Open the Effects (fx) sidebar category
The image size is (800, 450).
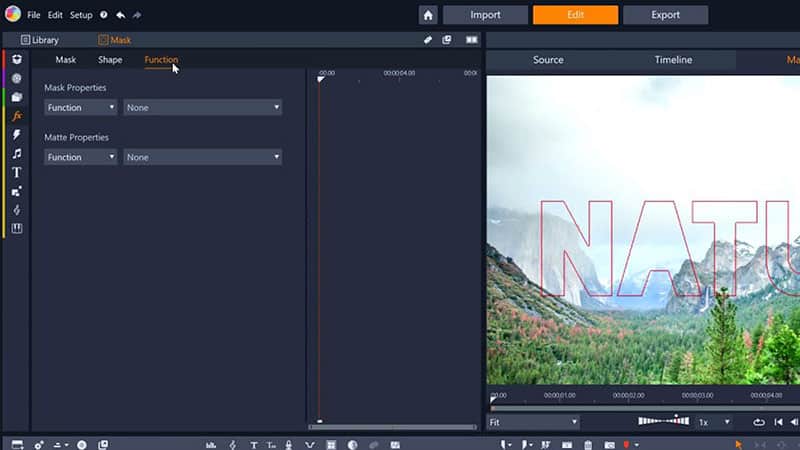coord(17,116)
